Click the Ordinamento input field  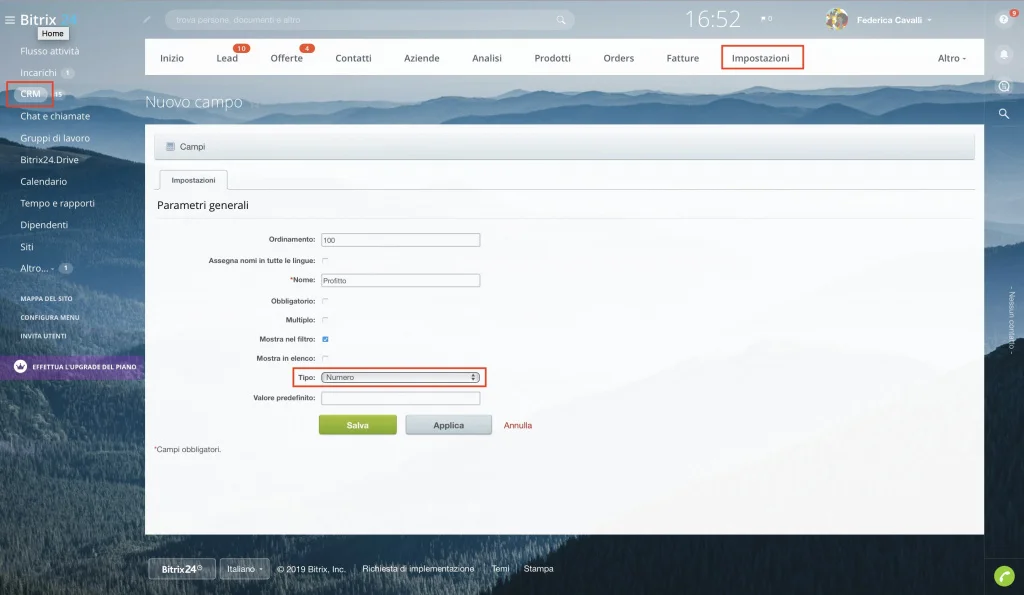tap(400, 240)
